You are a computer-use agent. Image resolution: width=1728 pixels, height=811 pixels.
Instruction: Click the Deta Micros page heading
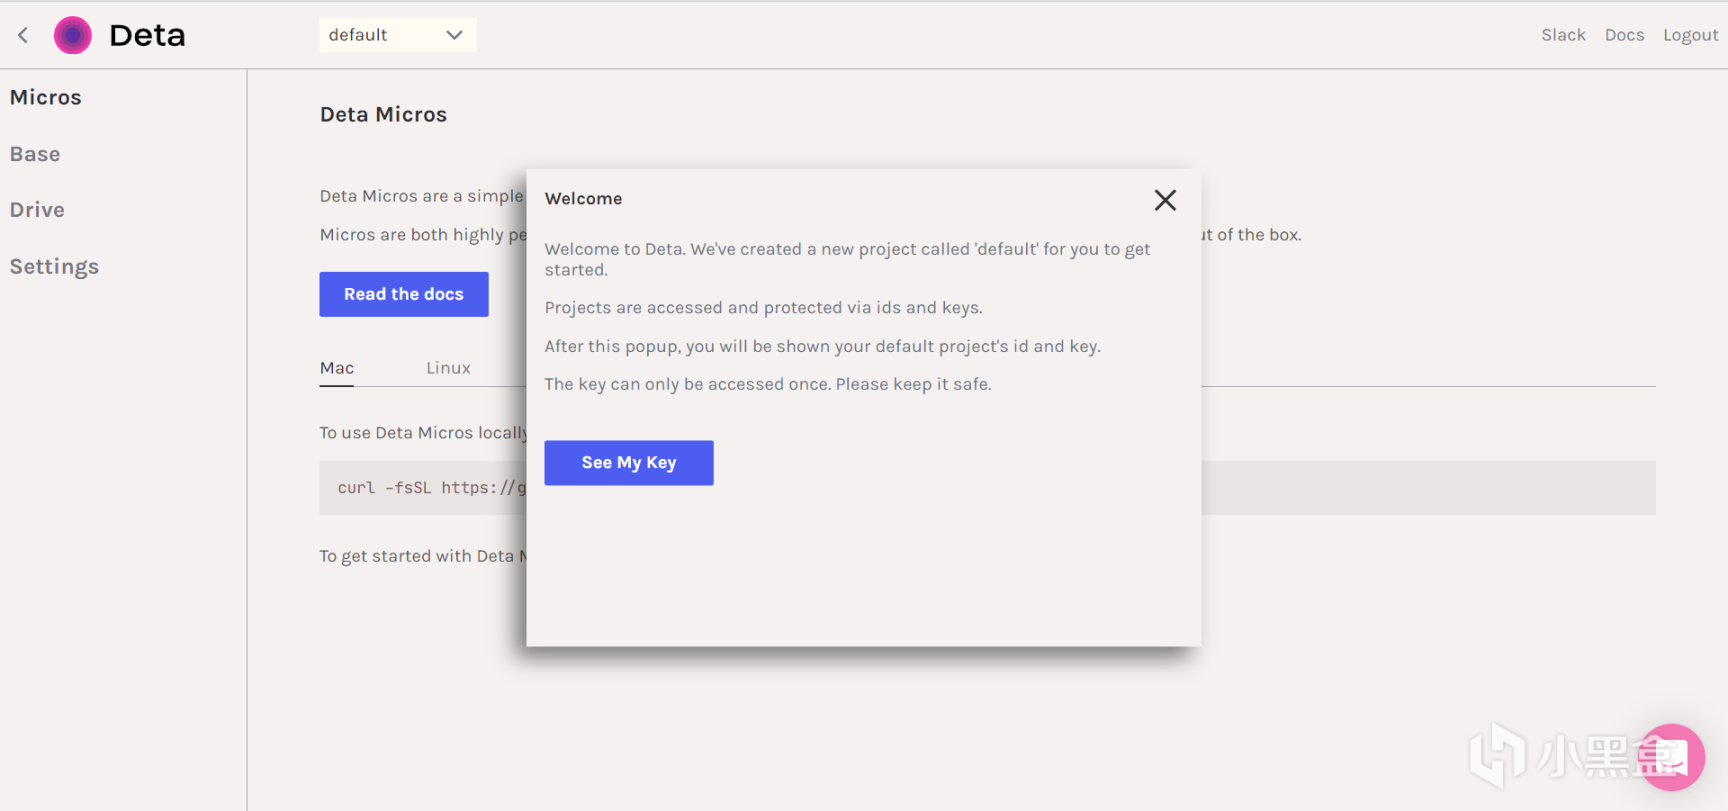tap(383, 115)
